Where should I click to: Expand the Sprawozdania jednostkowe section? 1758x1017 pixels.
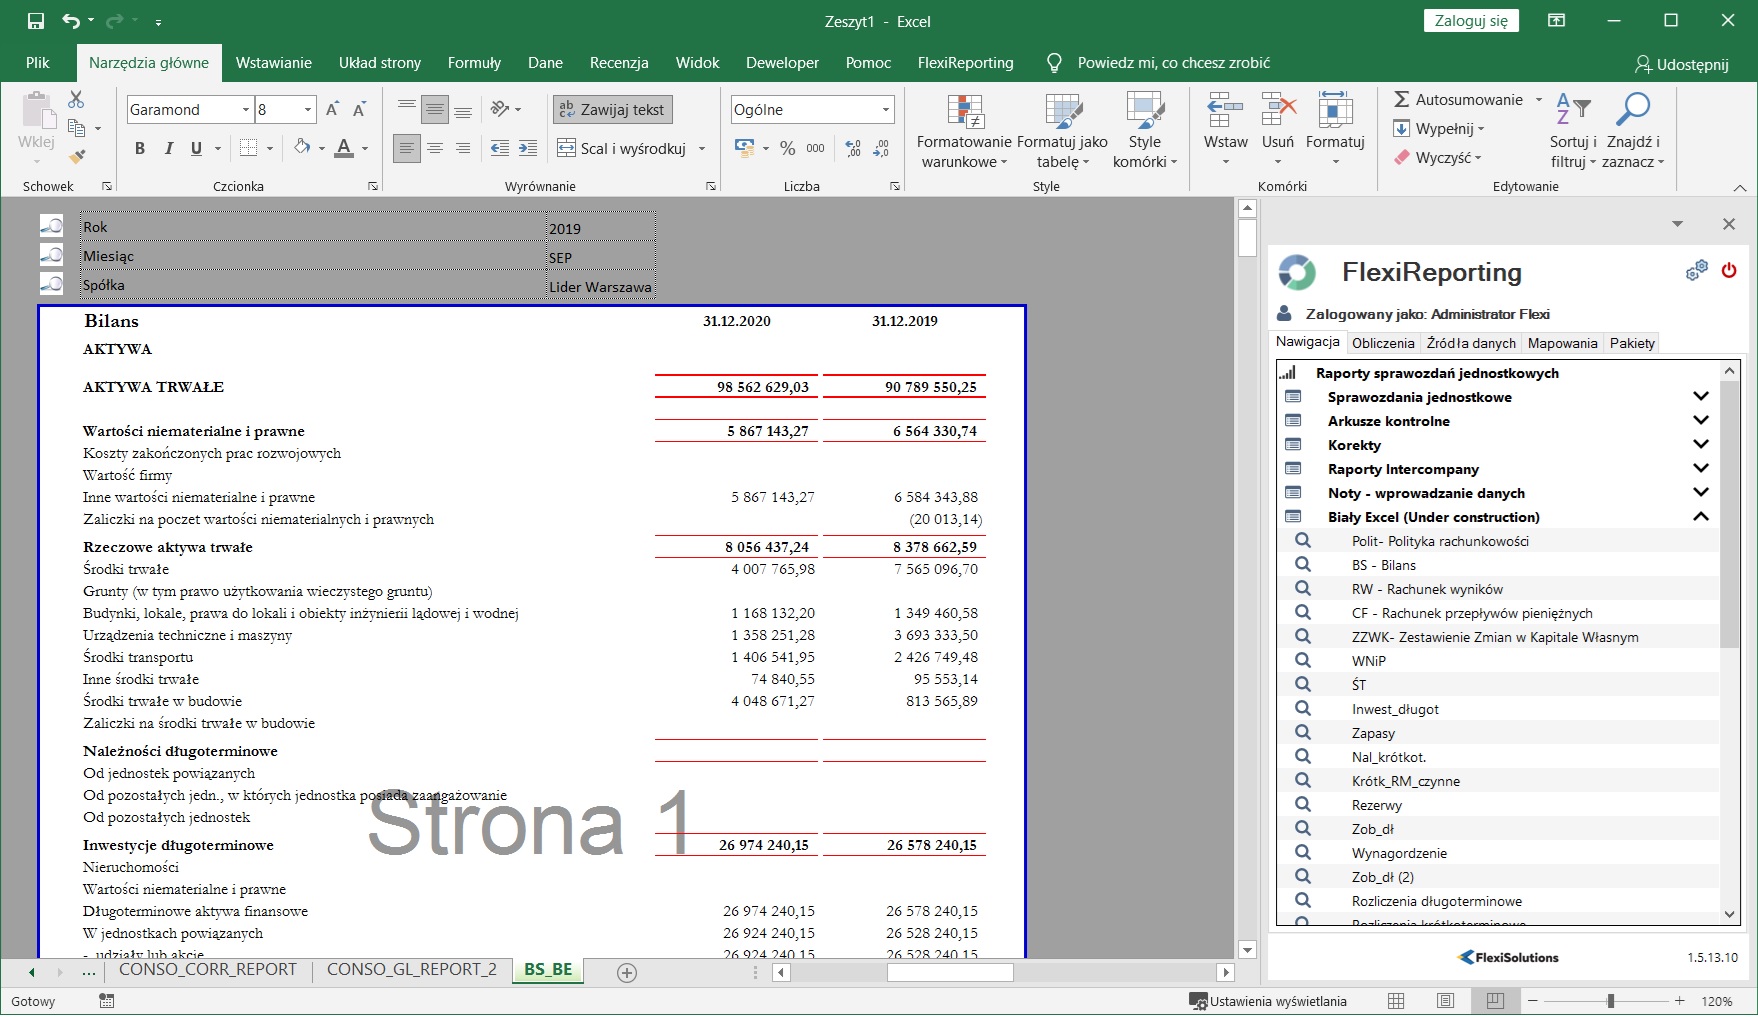click(1700, 397)
